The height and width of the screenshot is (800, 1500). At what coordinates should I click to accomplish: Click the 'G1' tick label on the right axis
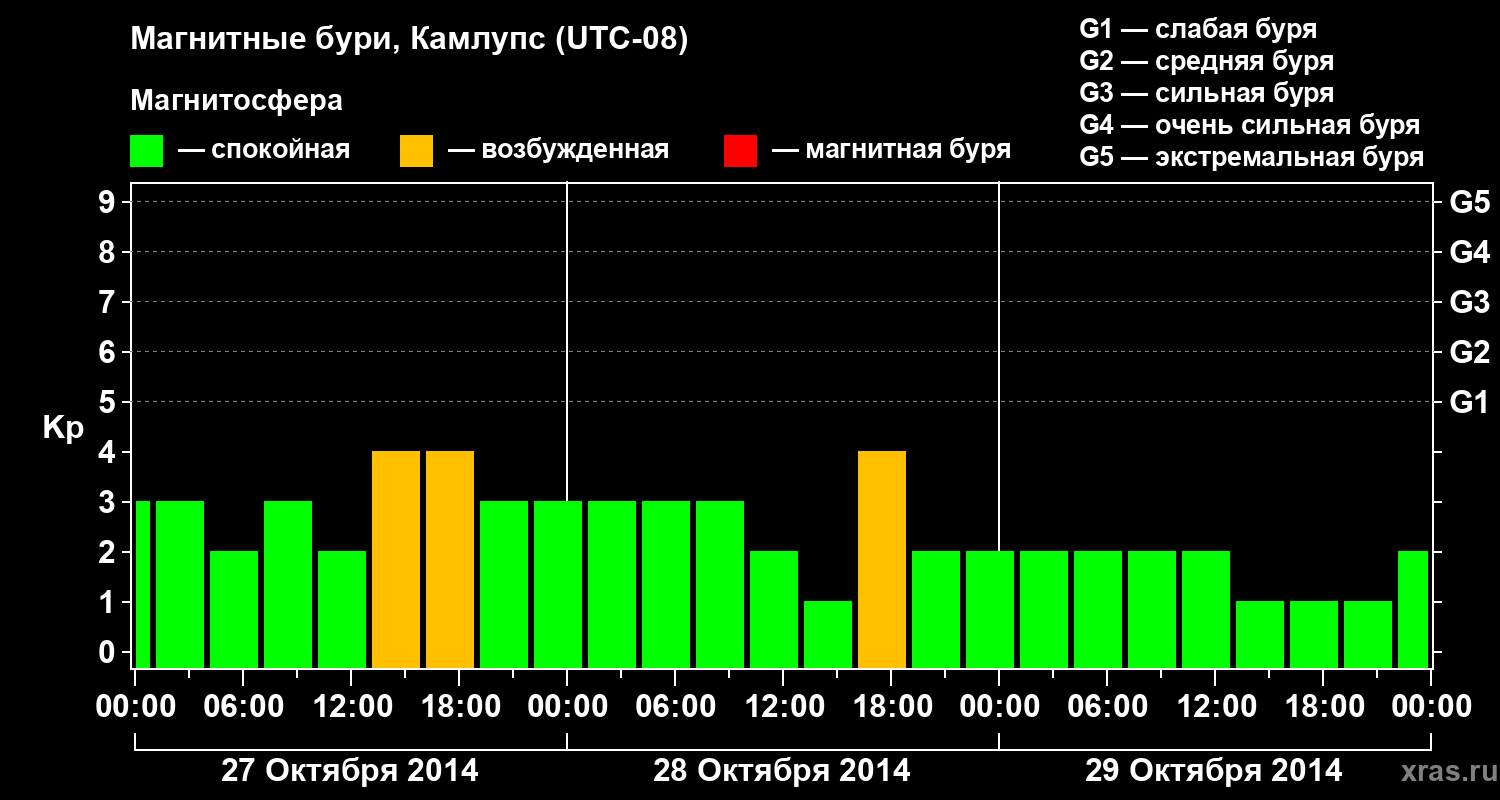1469,402
